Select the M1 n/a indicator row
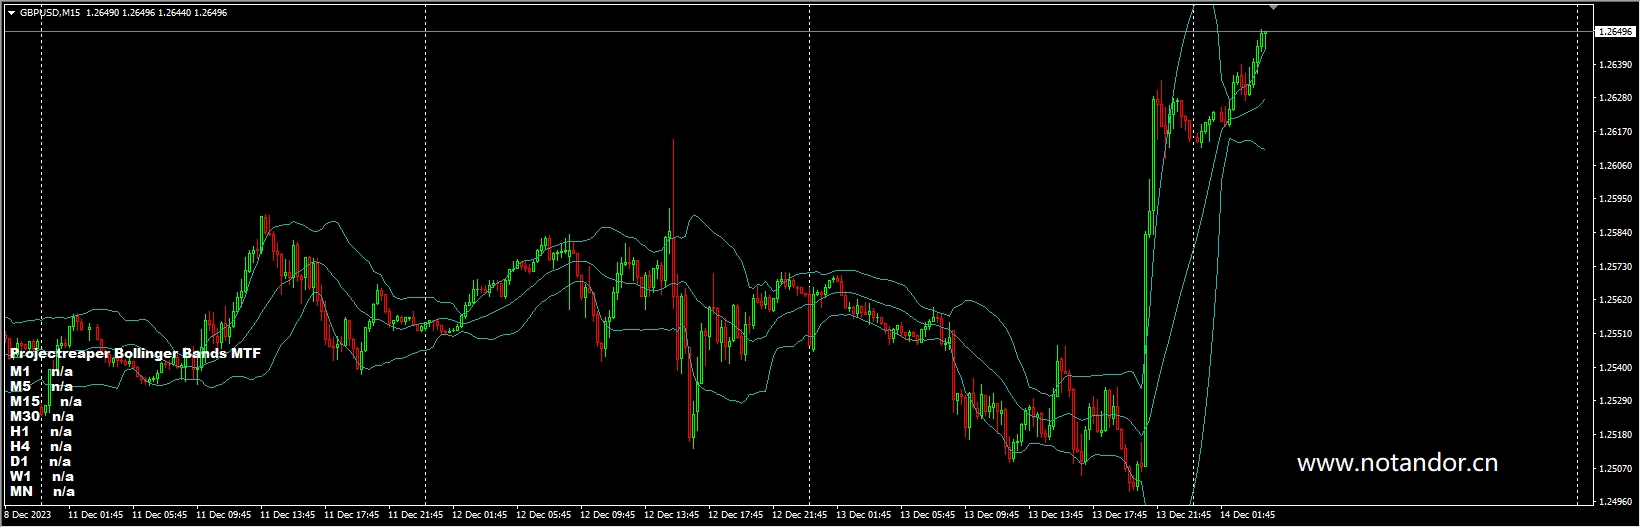This screenshot has width=1641, height=528. tap(41, 371)
